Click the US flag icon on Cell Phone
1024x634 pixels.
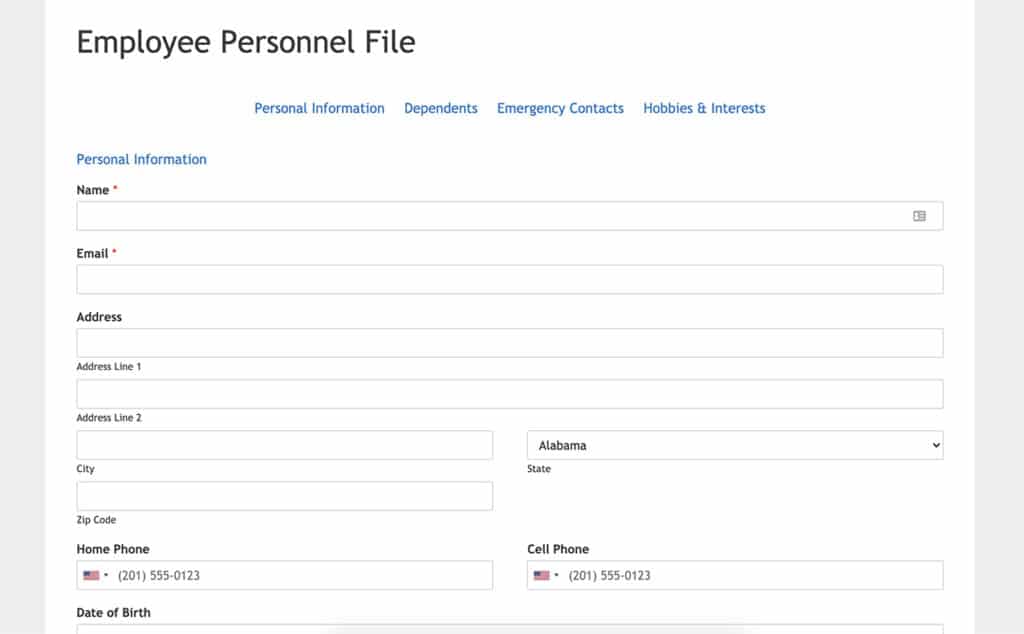pyautogui.click(x=543, y=575)
